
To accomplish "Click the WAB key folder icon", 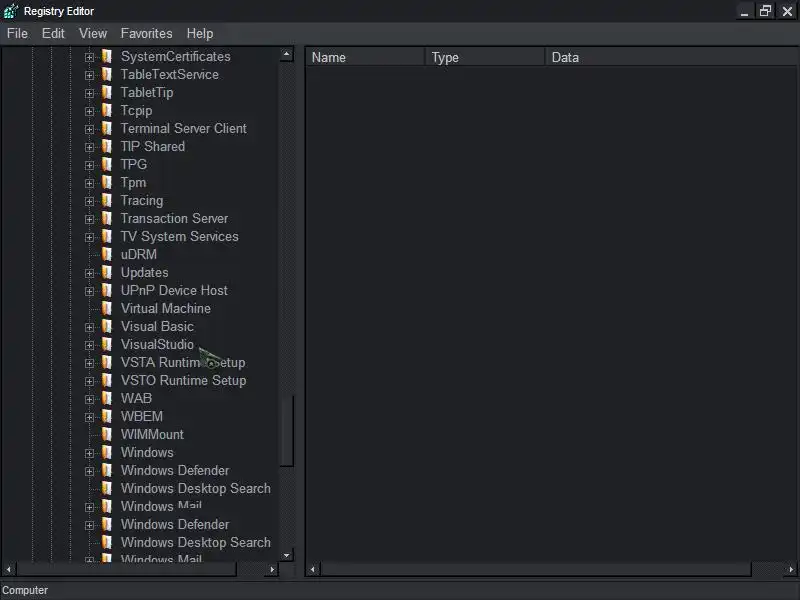I will 107,398.
